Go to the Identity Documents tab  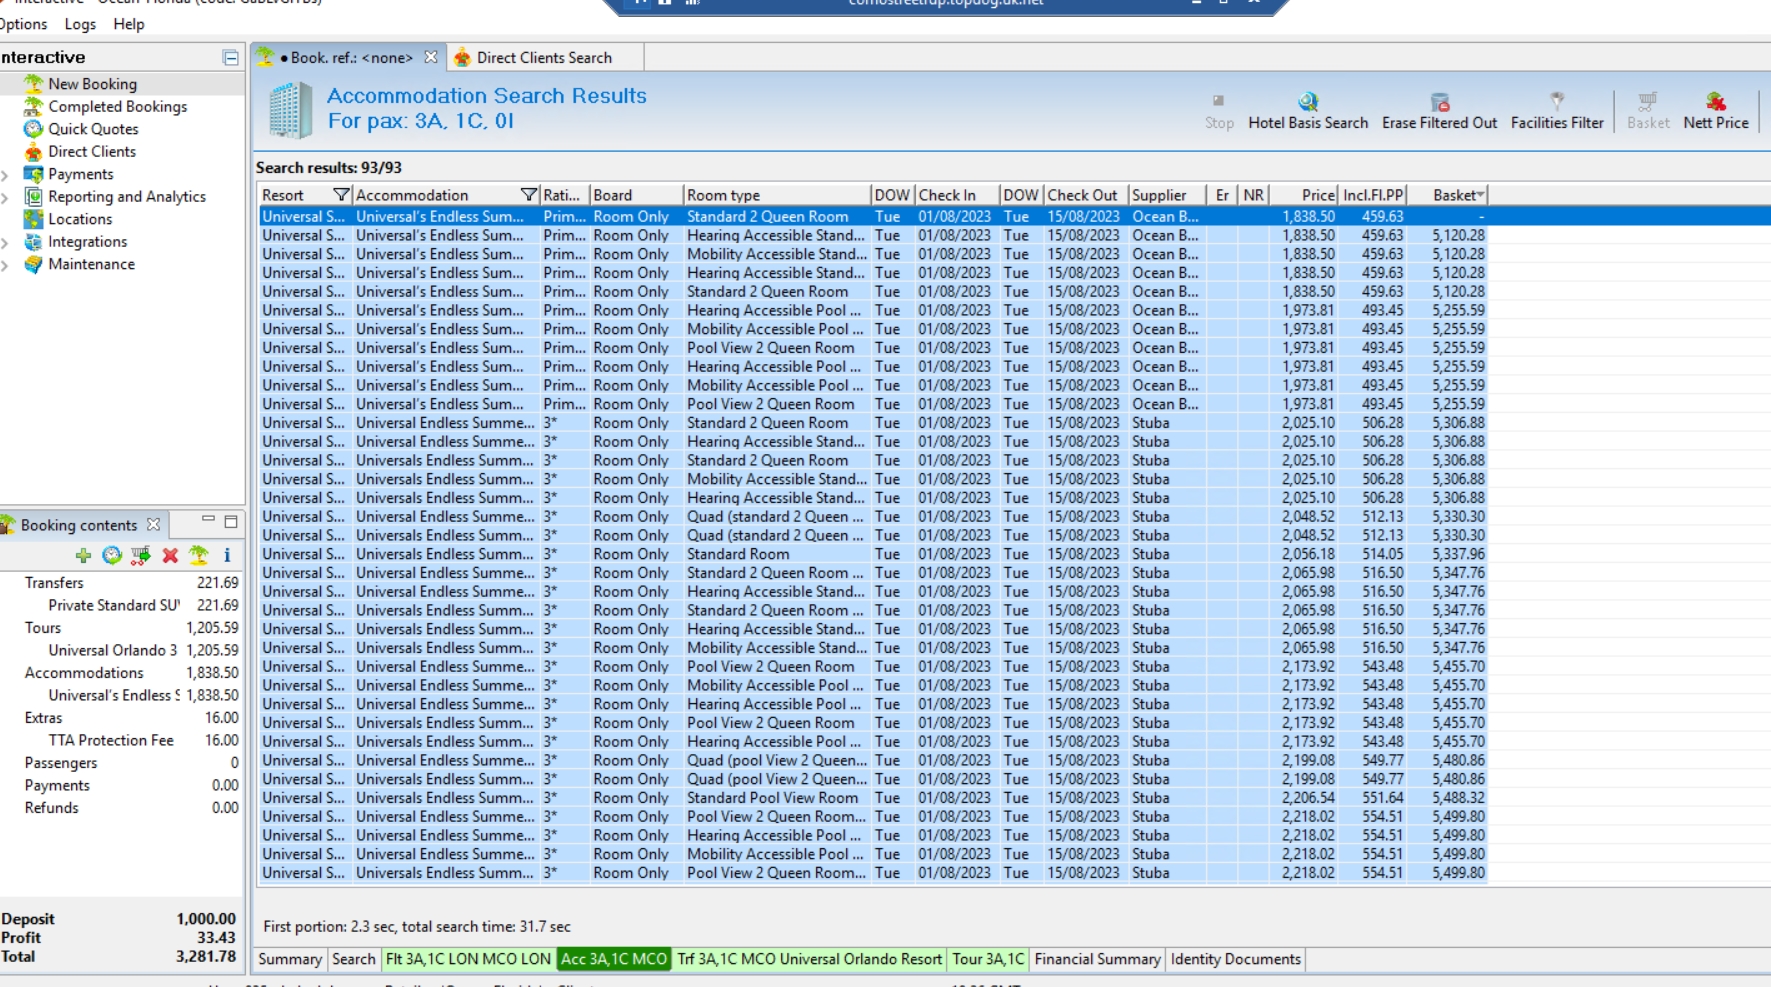pyautogui.click(x=1236, y=960)
